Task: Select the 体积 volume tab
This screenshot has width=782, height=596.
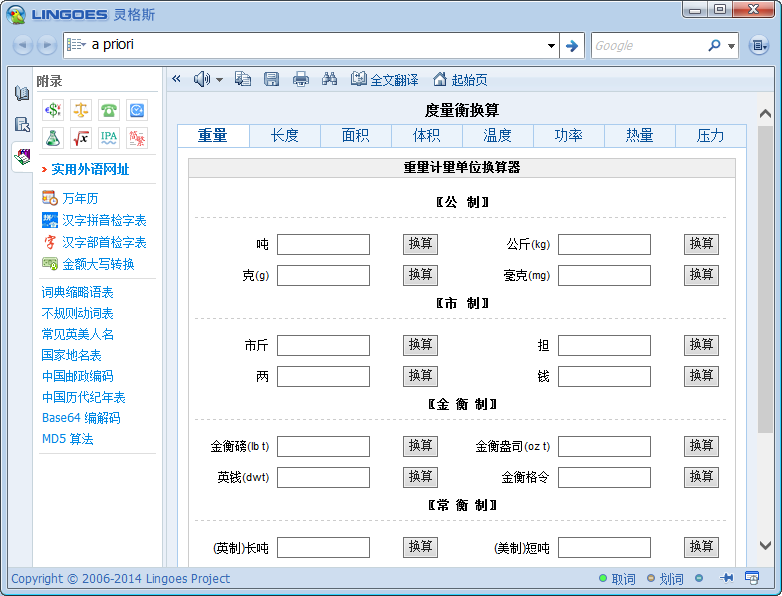Action: pos(426,136)
